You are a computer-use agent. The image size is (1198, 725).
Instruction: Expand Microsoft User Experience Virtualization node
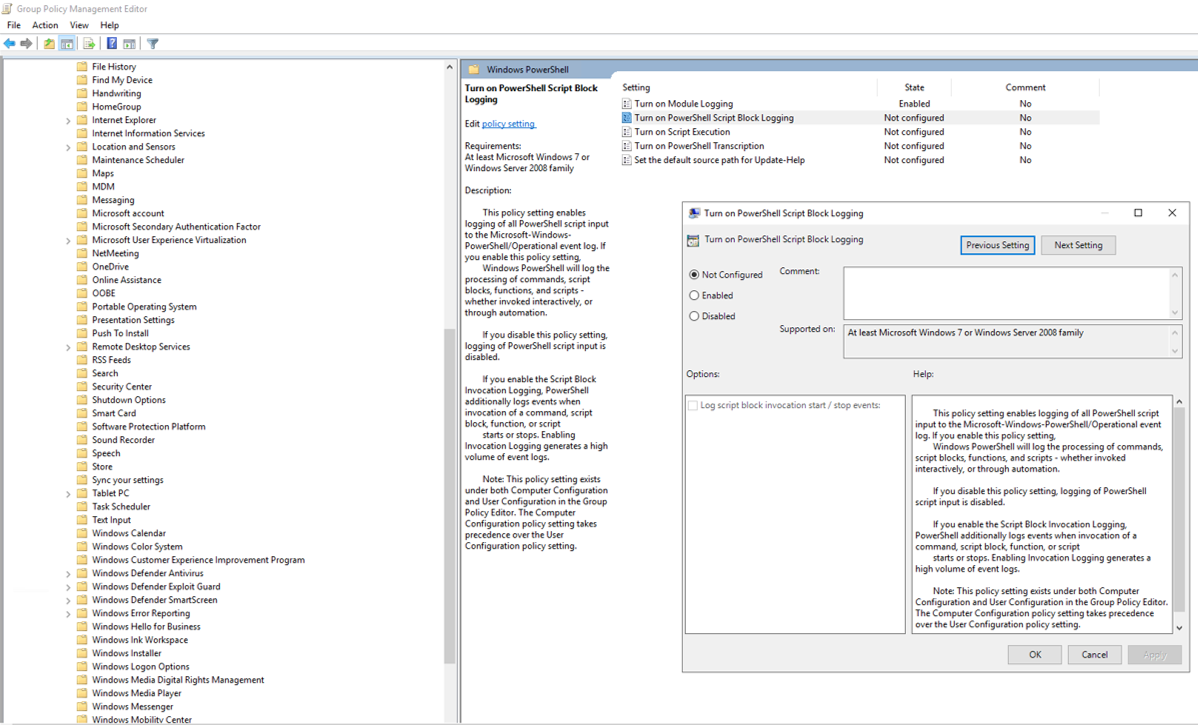[68, 241]
